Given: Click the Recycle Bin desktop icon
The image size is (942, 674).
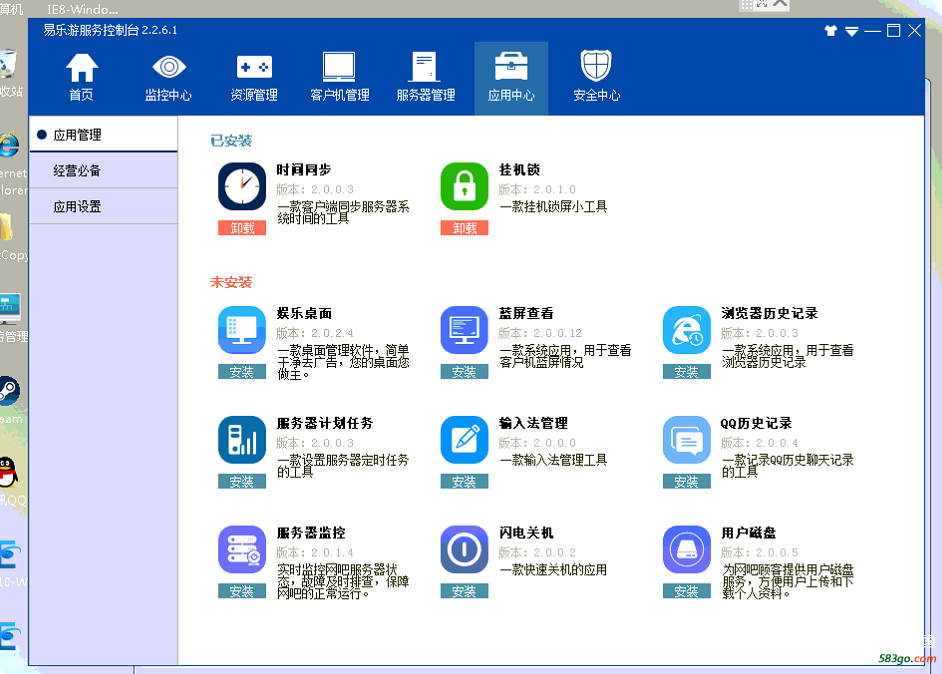Looking at the screenshot, I should (x=8, y=64).
